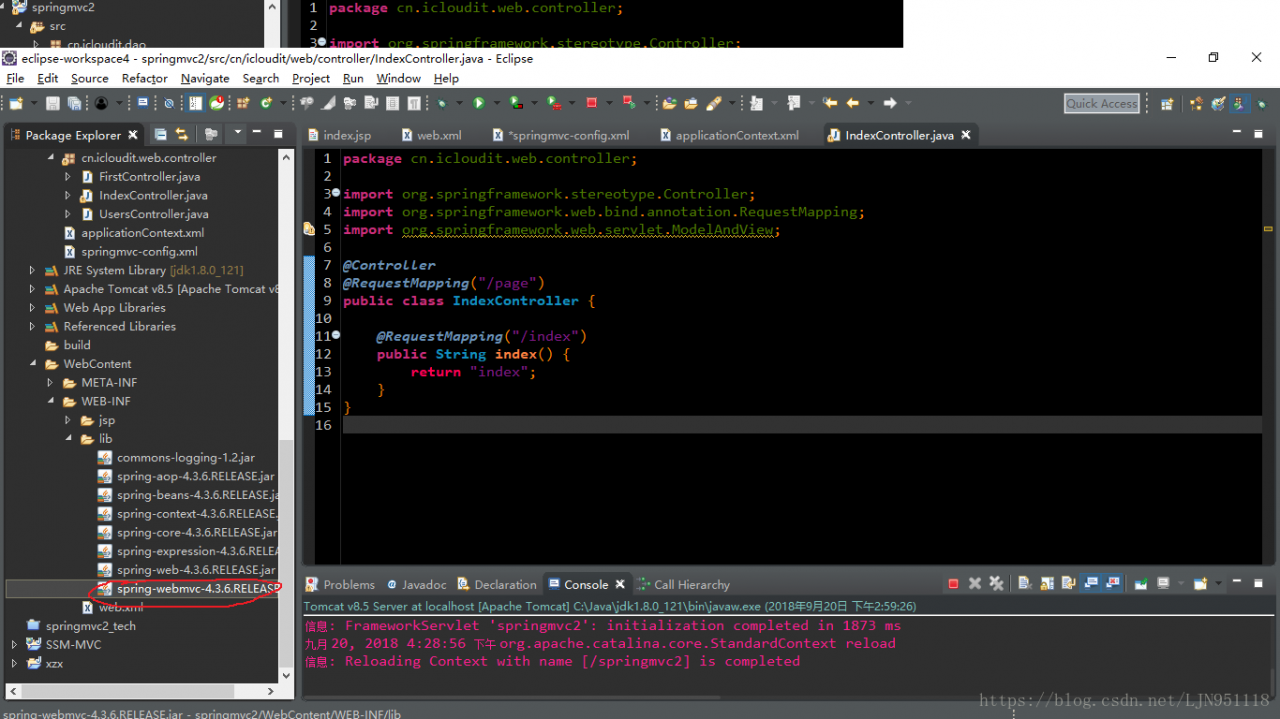1280x719 pixels.
Task: Collapse All in Package Explorer toolbar
Action: click(160, 134)
